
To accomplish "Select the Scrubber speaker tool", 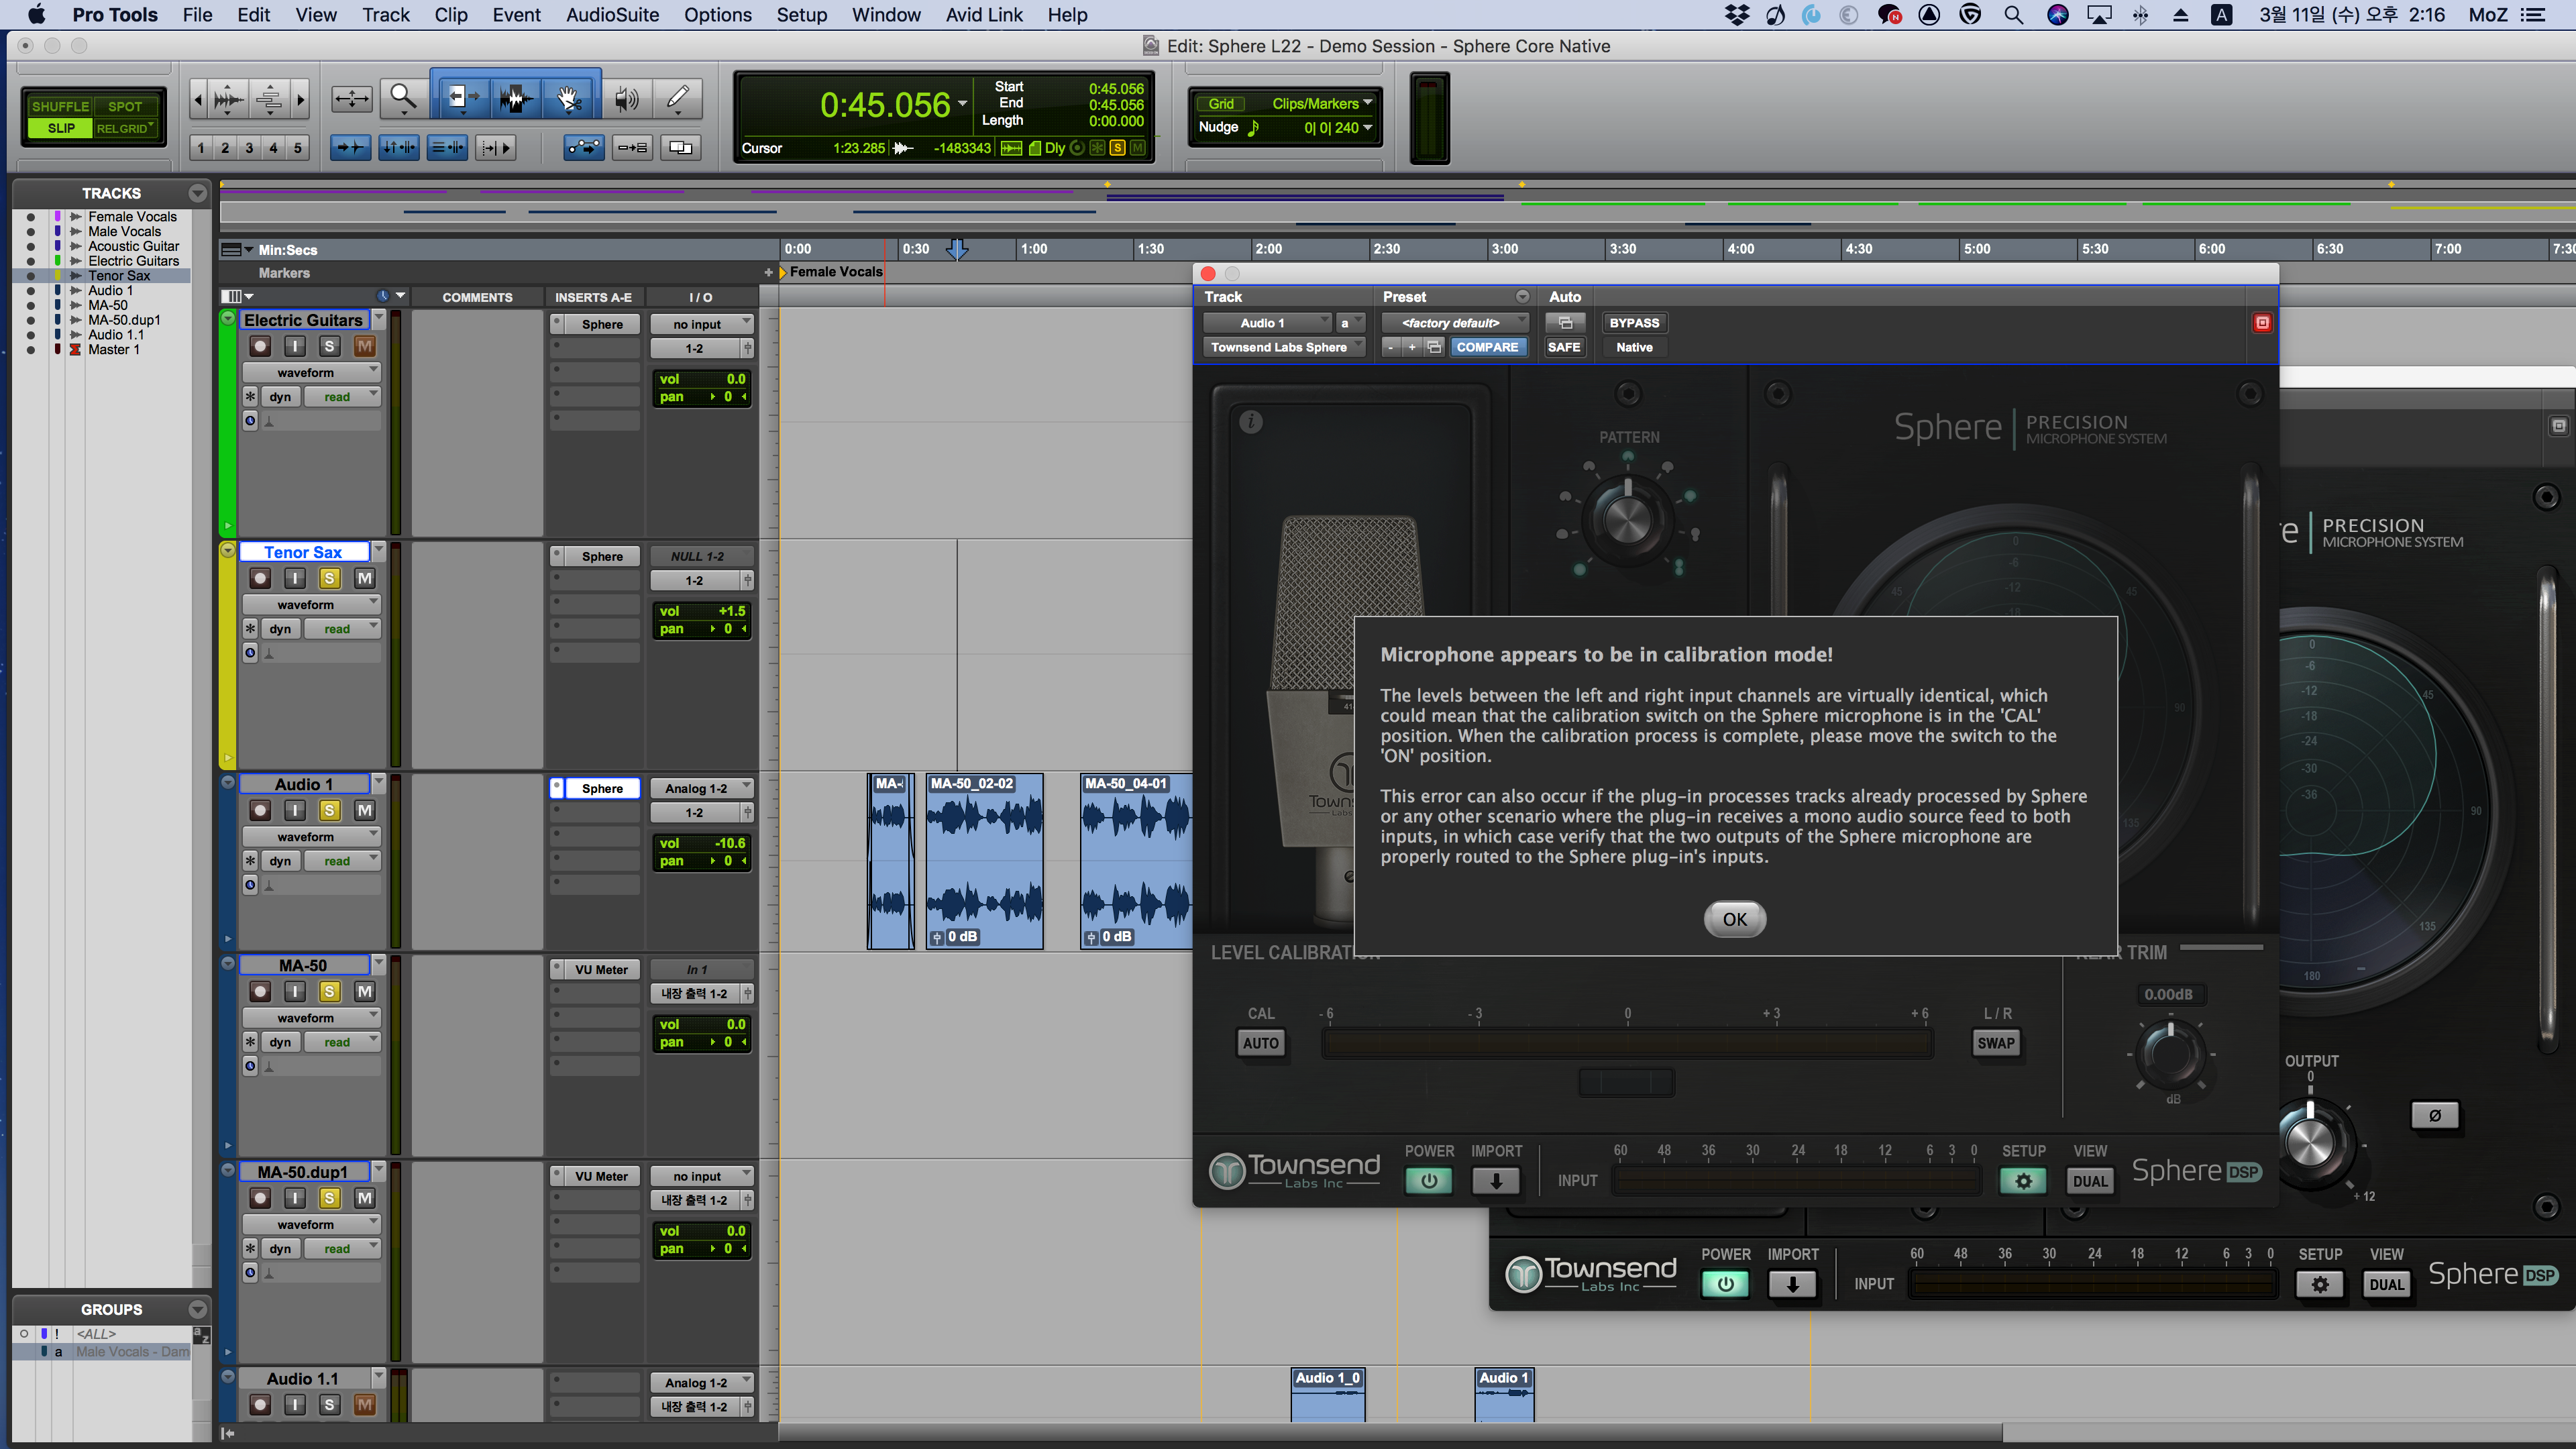I will 627,98.
